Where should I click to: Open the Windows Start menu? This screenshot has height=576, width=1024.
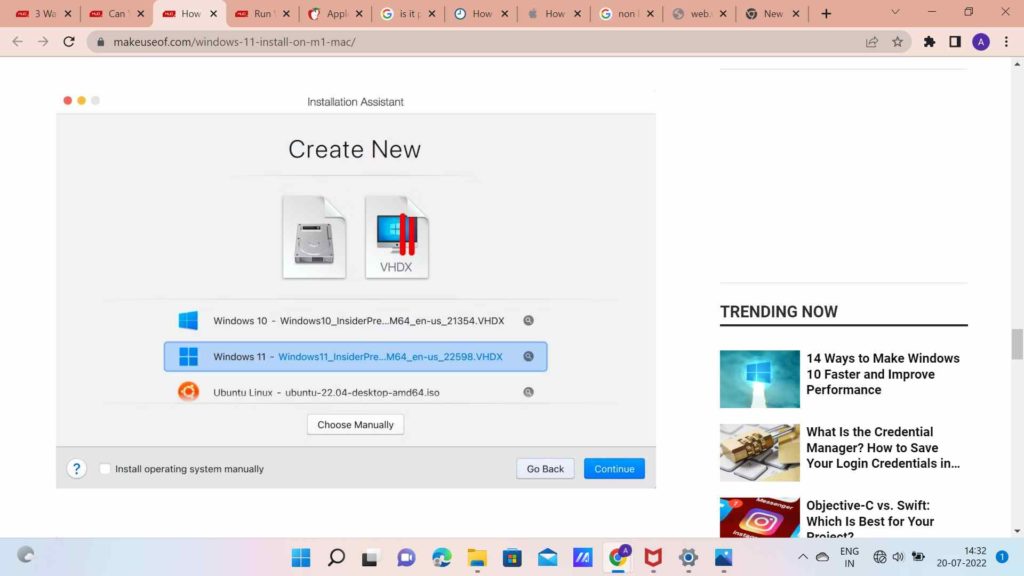pyautogui.click(x=301, y=557)
